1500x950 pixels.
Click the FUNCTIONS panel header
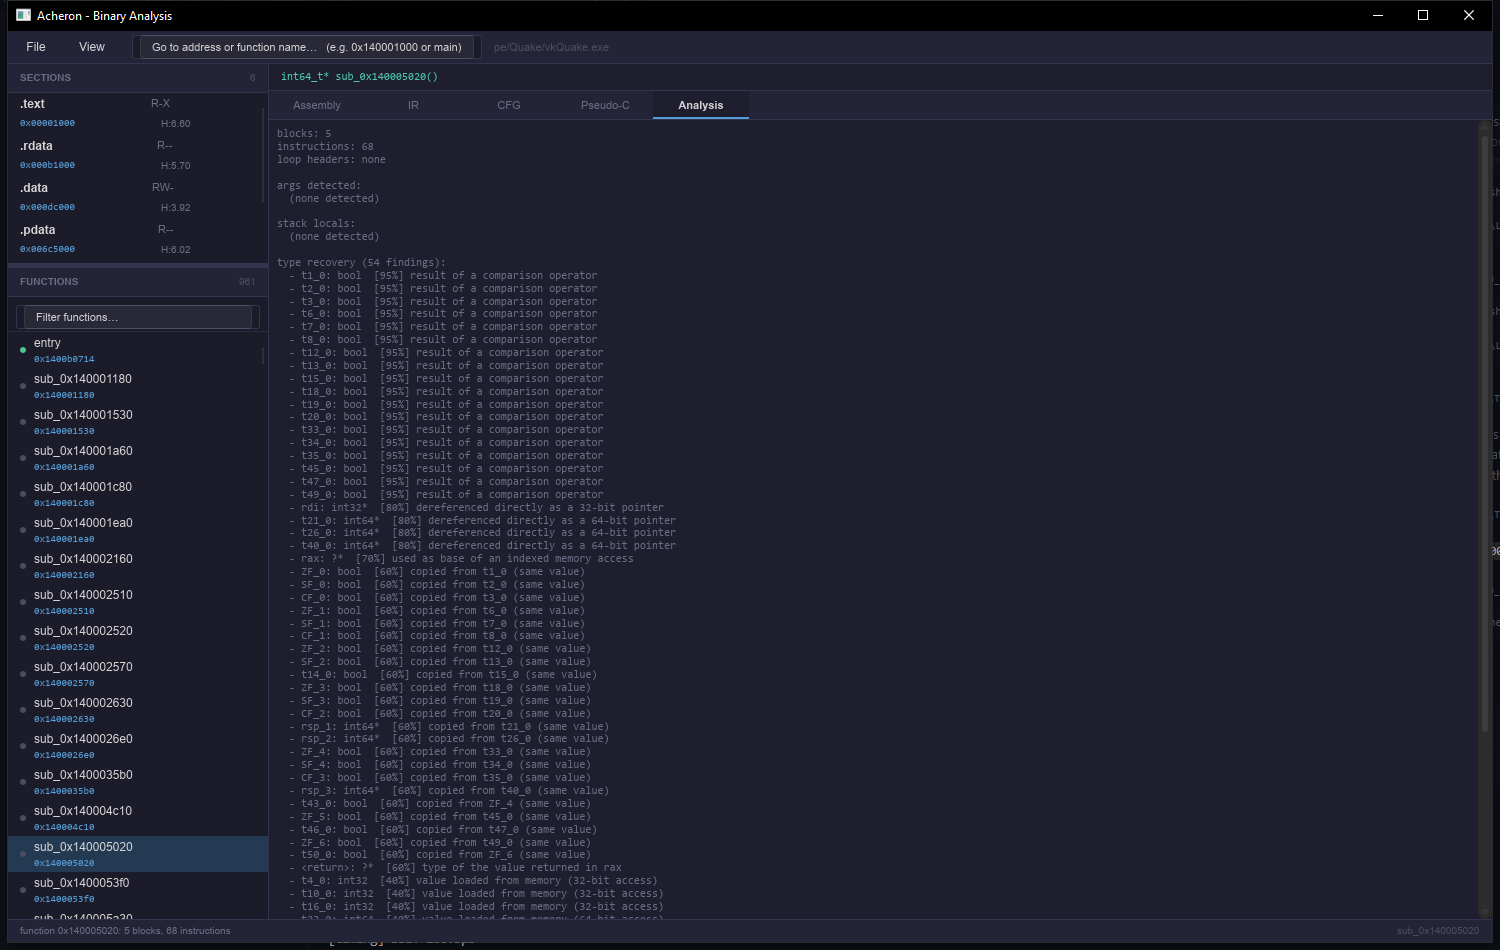[138, 281]
